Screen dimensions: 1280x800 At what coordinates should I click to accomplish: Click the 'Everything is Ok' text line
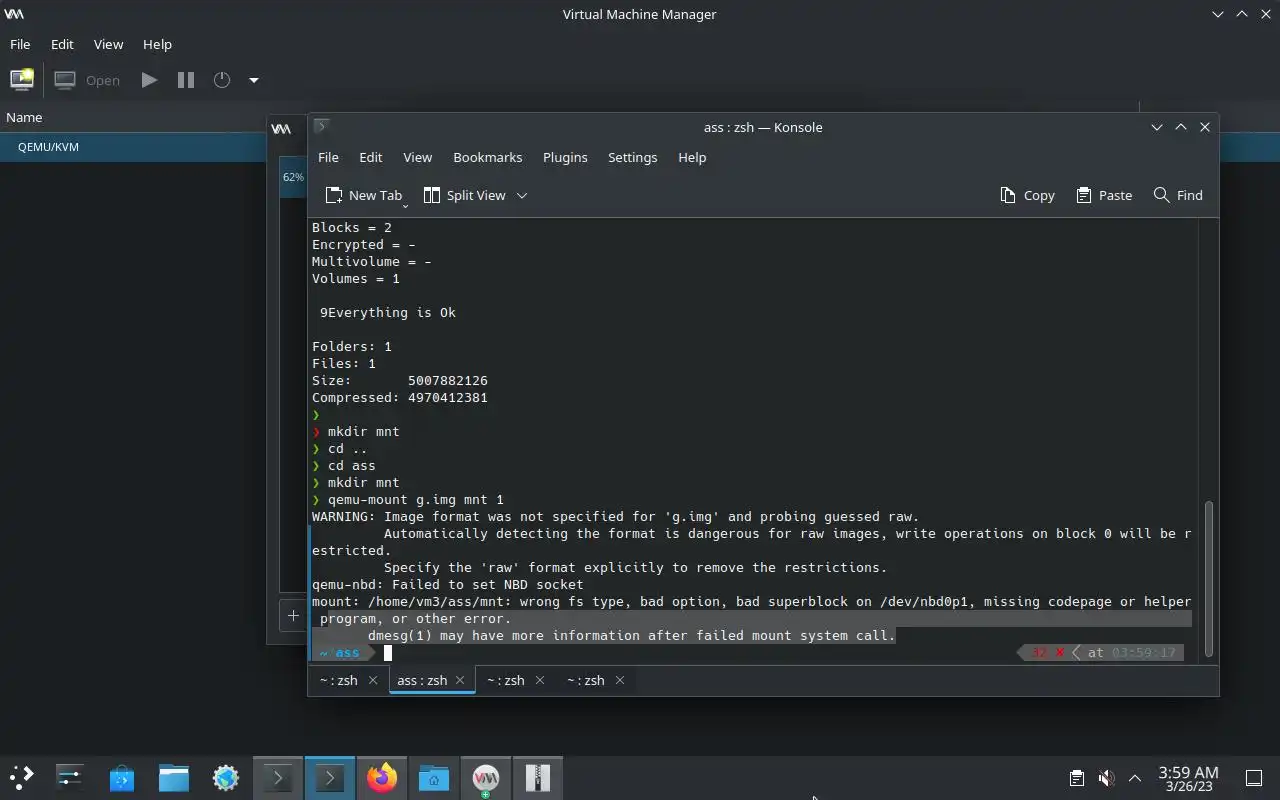click(x=388, y=313)
